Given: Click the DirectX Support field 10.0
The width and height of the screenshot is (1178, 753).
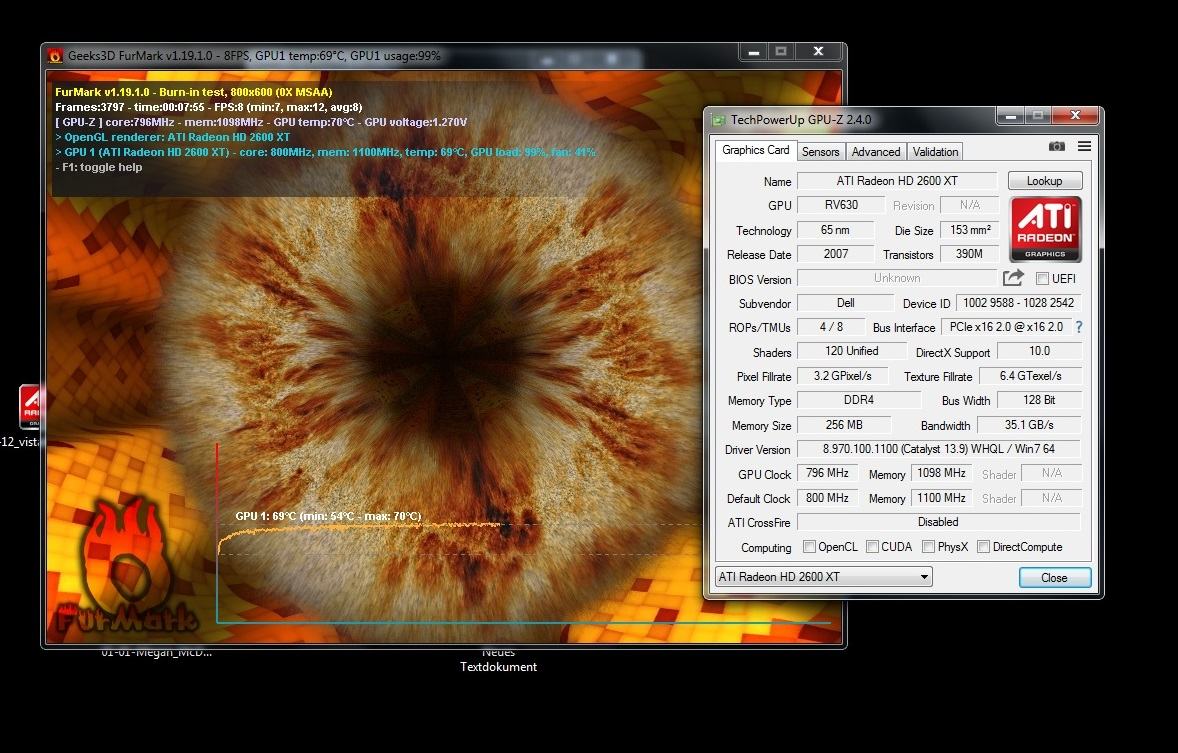Looking at the screenshot, I should click(1039, 351).
